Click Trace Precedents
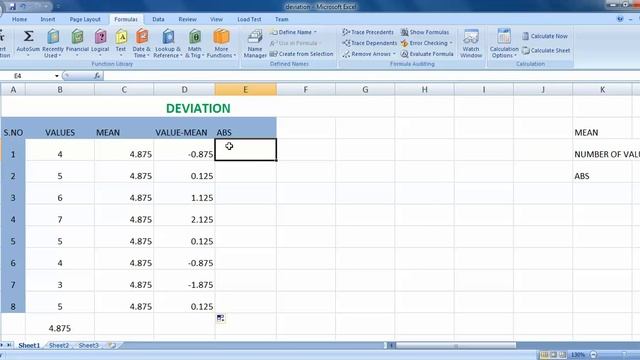Image resolution: width=640 pixels, height=360 pixels. [368, 32]
